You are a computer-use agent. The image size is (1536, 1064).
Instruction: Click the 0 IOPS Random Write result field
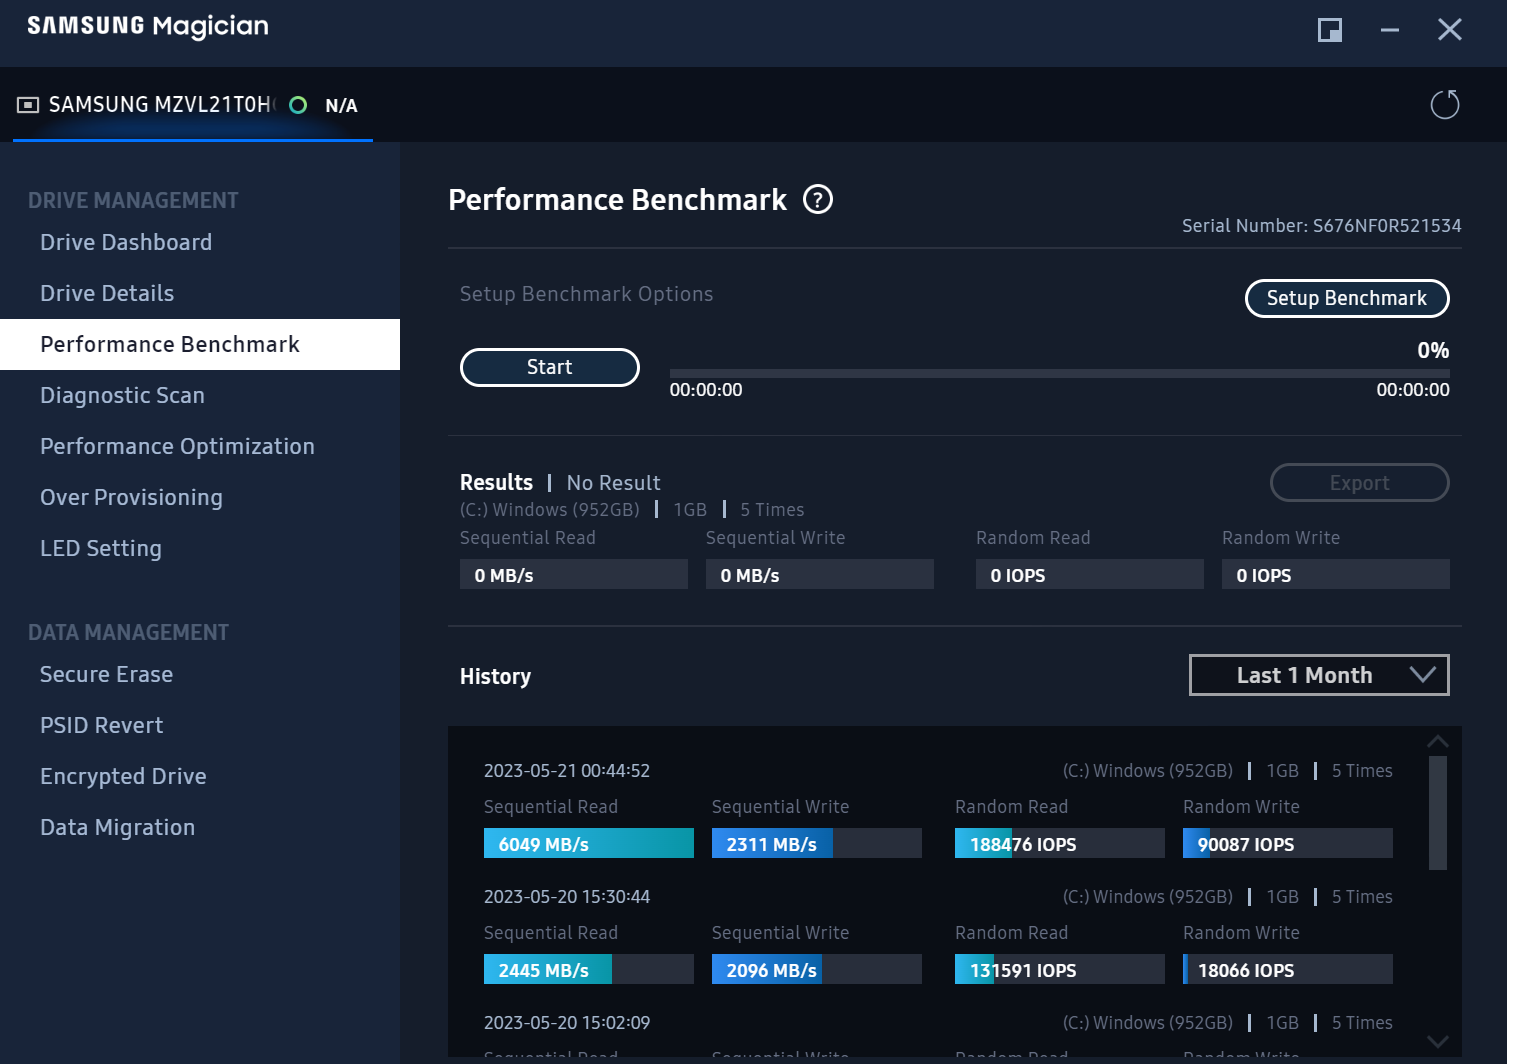1336,574
